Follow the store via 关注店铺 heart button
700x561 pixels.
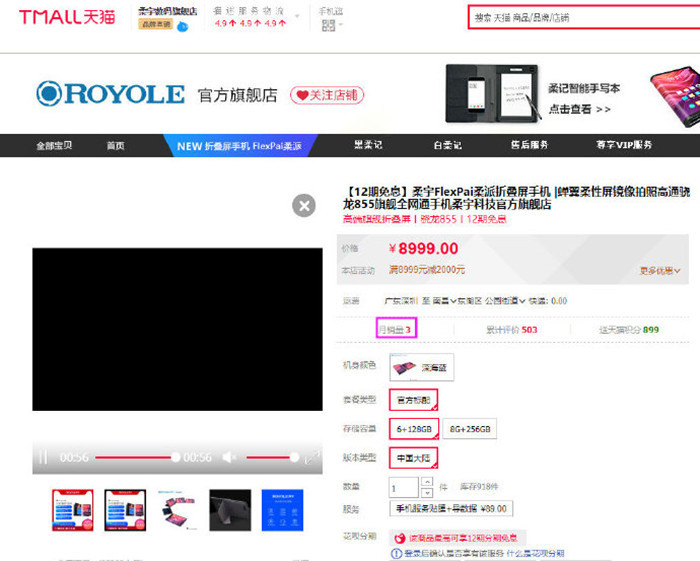tap(327, 96)
